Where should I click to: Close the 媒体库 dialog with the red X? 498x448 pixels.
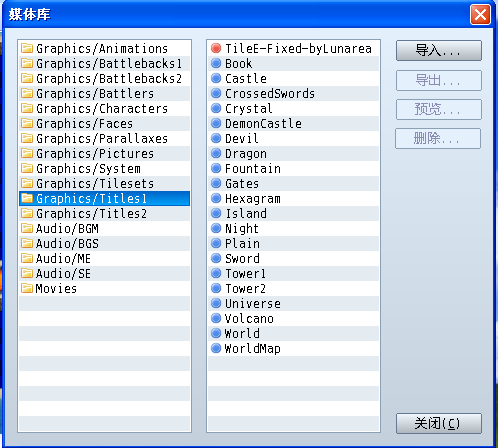(480, 15)
